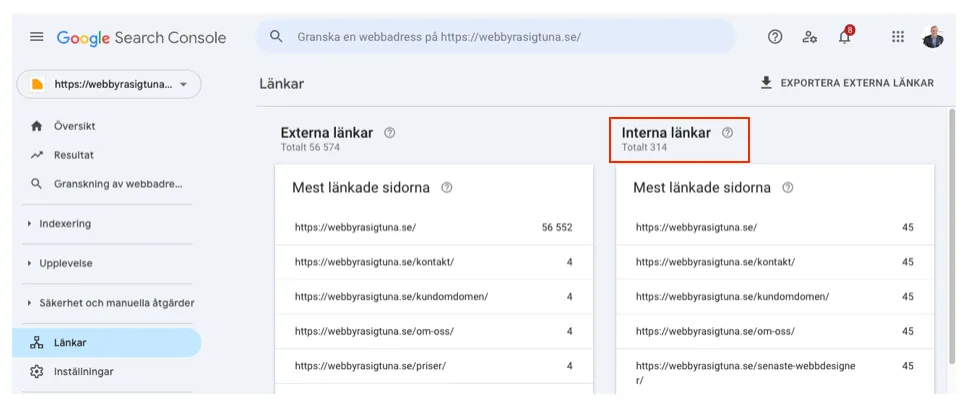Open notifications bell with 8 alerts

[x=845, y=36]
